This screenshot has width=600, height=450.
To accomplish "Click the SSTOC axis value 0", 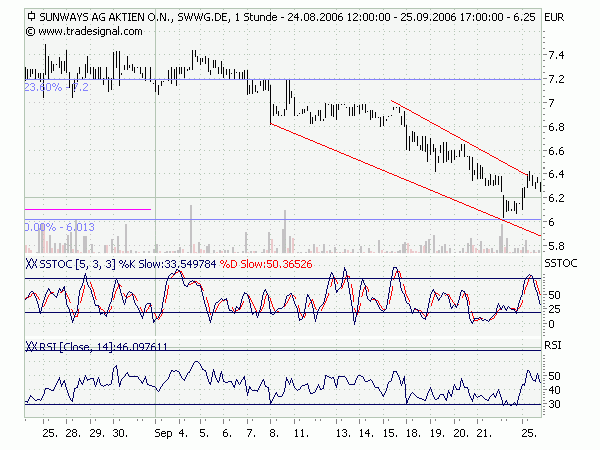I will (x=551, y=324).
